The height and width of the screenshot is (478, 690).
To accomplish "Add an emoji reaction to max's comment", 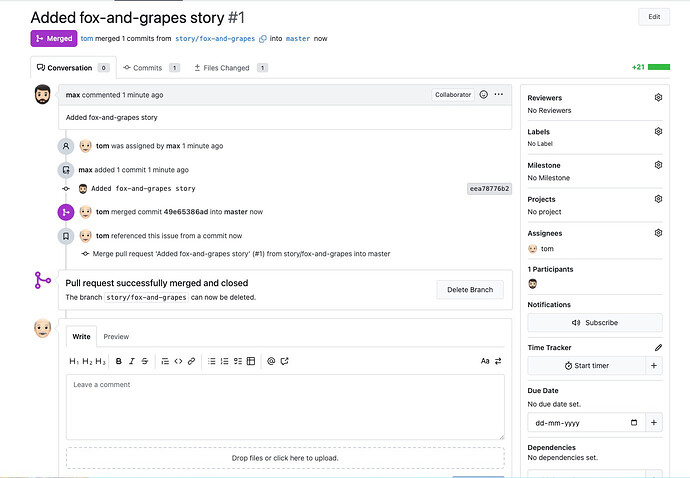I will (x=484, y=95).
